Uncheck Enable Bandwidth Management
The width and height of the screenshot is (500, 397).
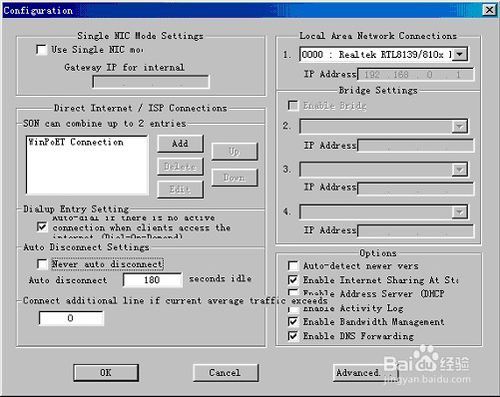[293, 322]
